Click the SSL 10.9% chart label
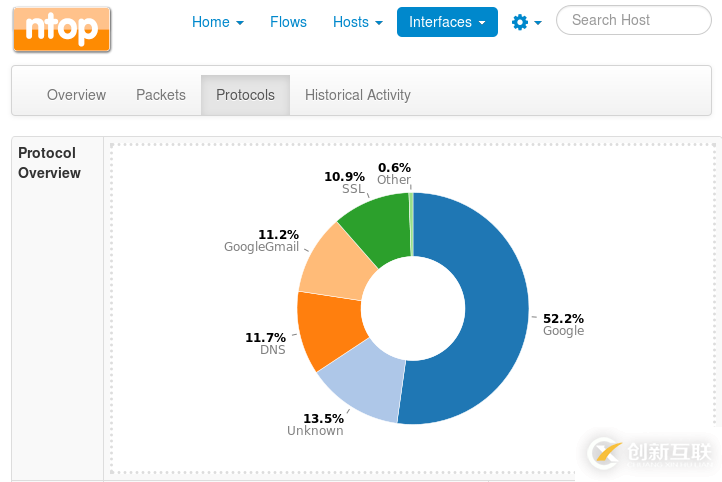The image size is (722, 482). point(346,182)
